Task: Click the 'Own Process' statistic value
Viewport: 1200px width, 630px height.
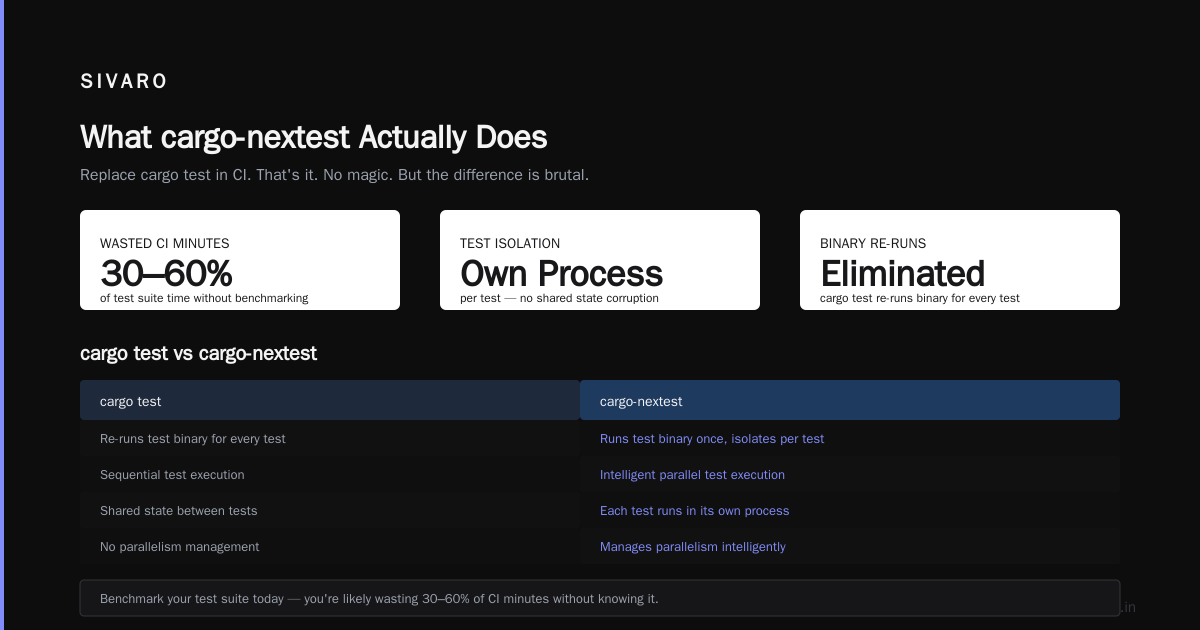Action: click(x=561, y=273)
